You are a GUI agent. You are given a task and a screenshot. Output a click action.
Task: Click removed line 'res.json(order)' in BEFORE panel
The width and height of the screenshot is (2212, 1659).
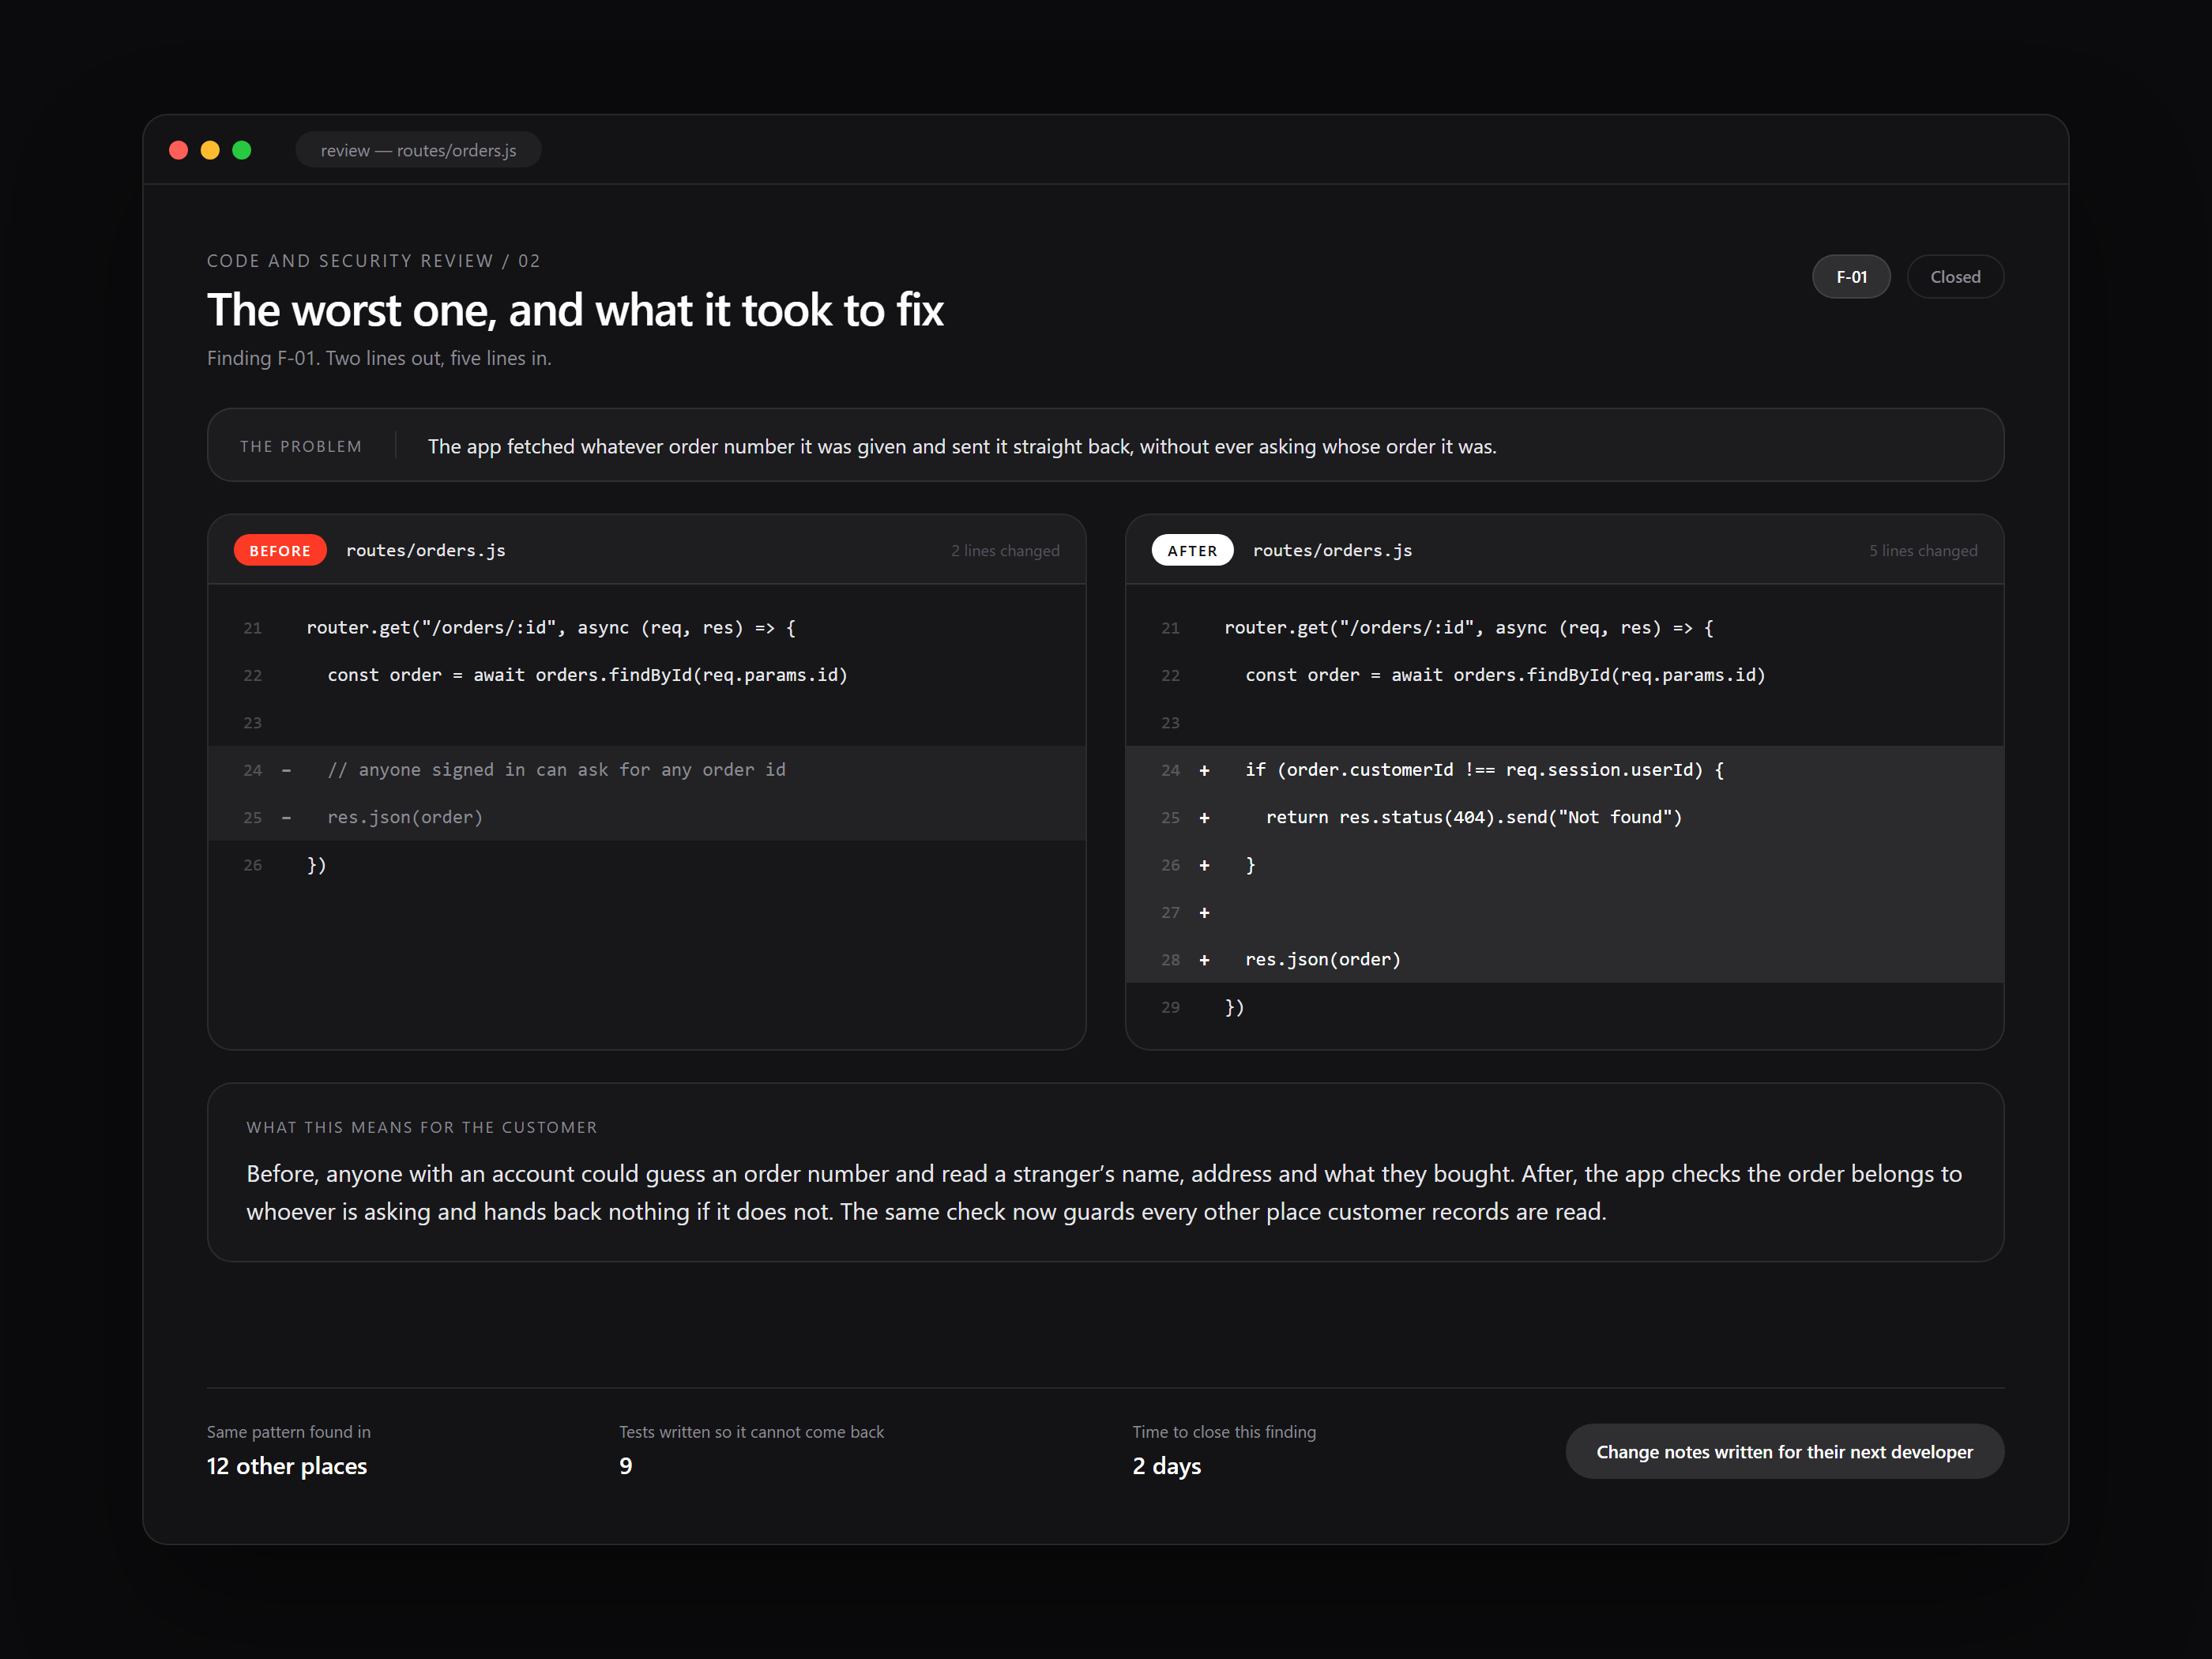405,817
